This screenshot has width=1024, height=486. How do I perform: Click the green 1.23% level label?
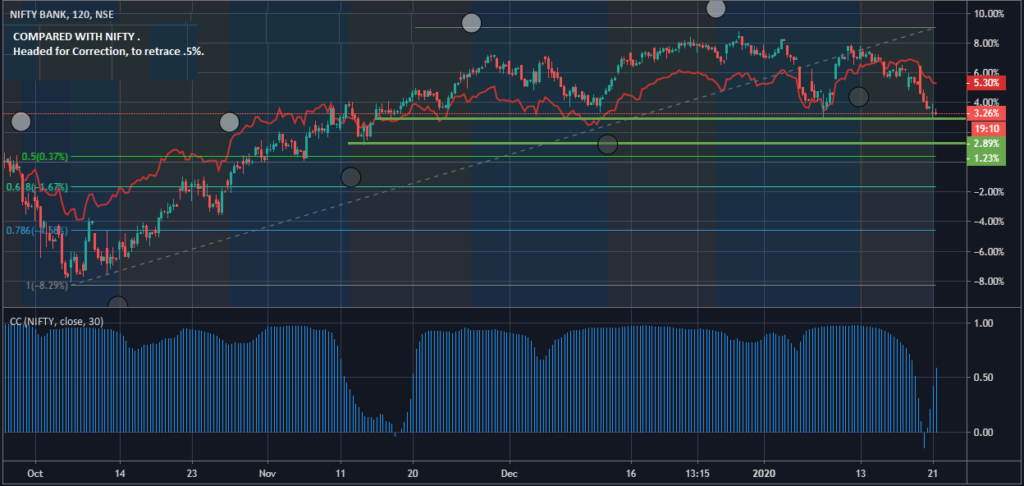pyautogui.click(x=986, y=157)
